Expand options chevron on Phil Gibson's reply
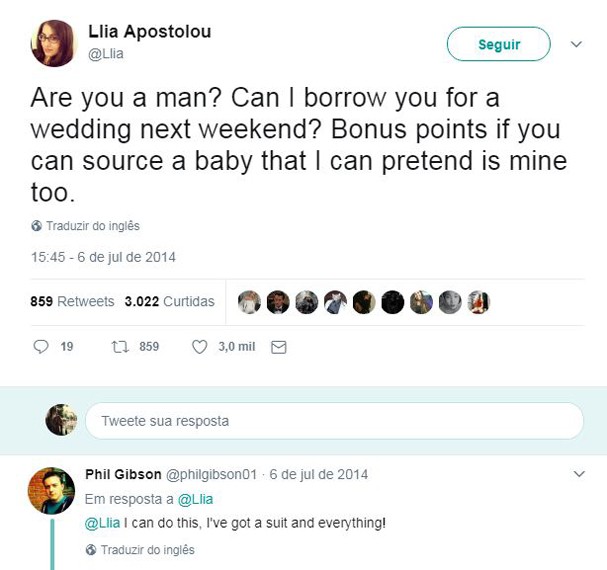The width and height of the screenshot is (607, 570). pyautogui.click(x=579, y=474)
